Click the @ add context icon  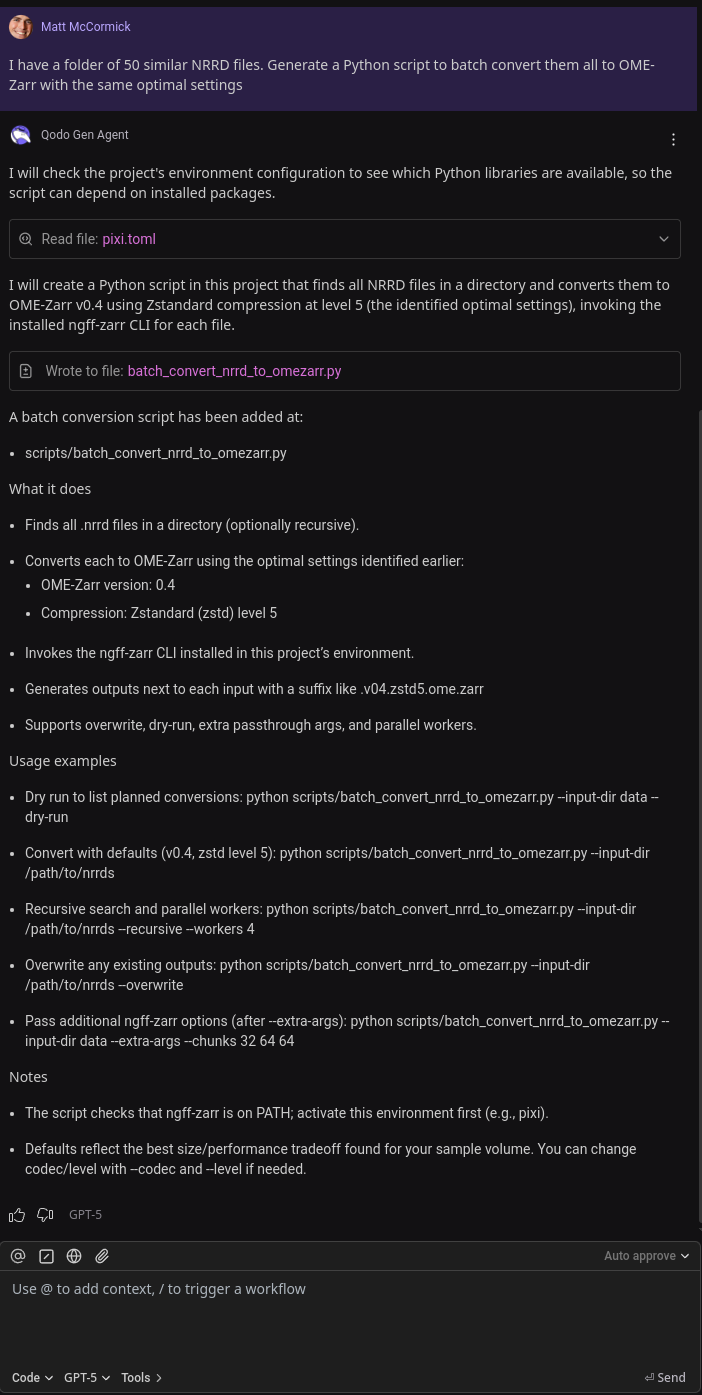tap(18, 1256)
